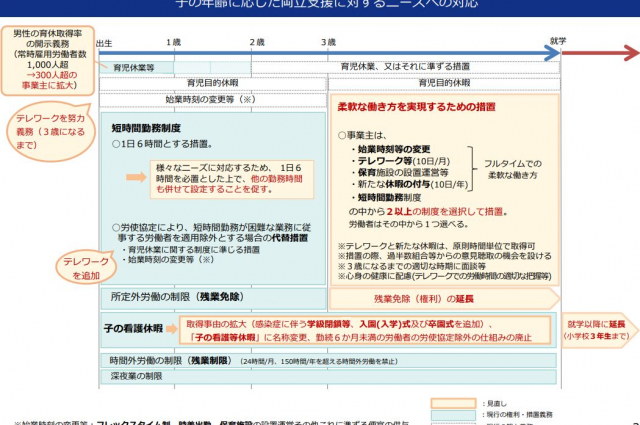Click the ※心身の健康に配慮 note
640x425 pixels.
(x=445, y=276)
